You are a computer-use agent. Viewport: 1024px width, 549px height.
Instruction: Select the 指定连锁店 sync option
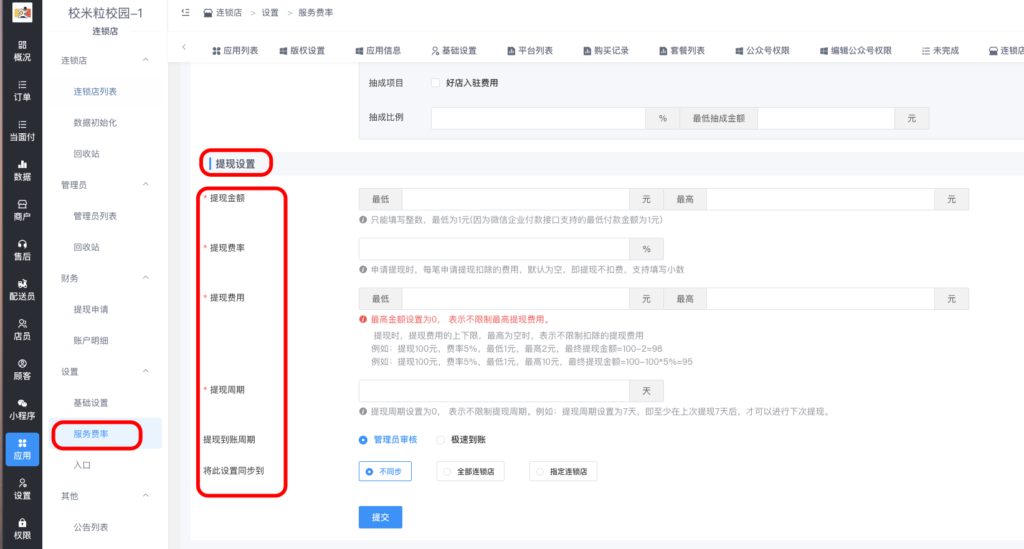(563, 471)
